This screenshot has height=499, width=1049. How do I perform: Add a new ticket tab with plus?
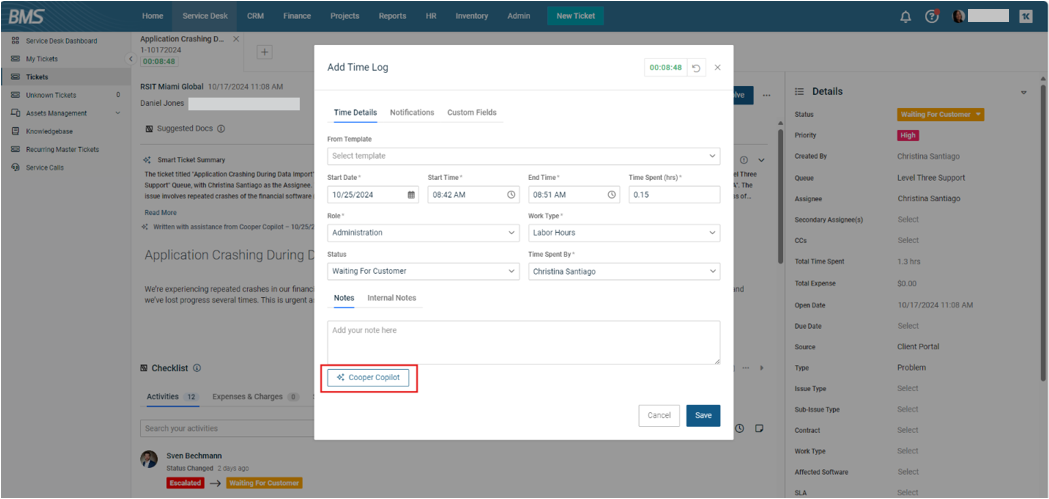pyautogui.click(x=265, y=52)
